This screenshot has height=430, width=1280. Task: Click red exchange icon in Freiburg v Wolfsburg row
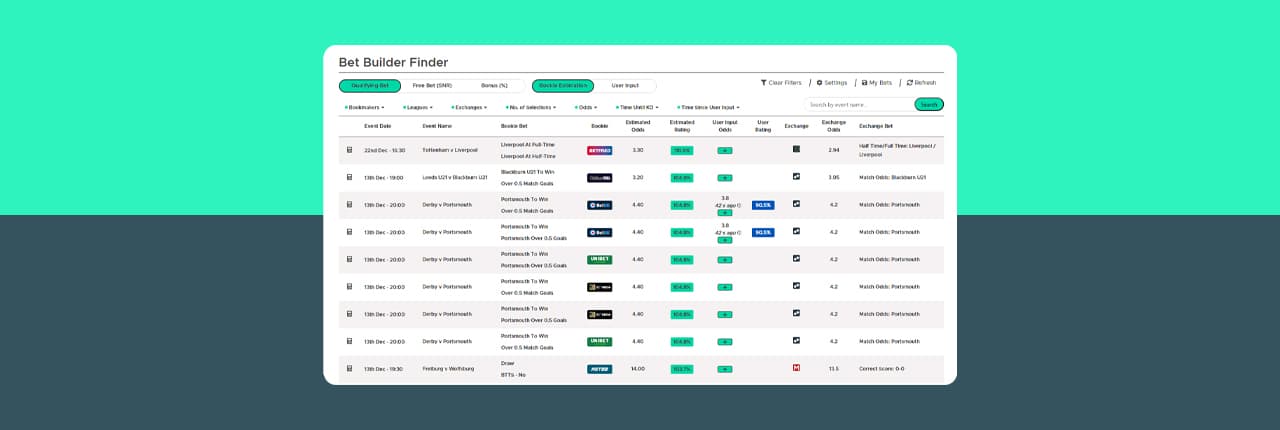(x=796, y=368)
